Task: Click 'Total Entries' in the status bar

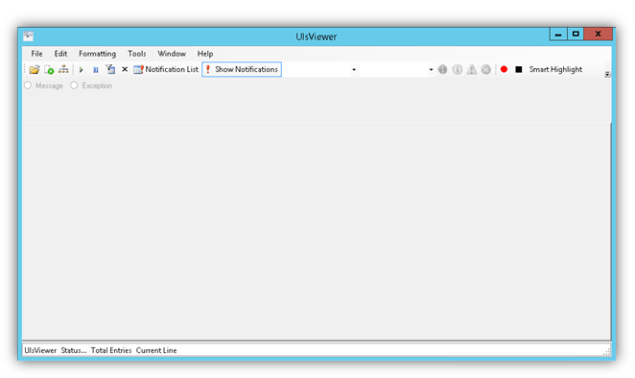Action: click(111, 350)
